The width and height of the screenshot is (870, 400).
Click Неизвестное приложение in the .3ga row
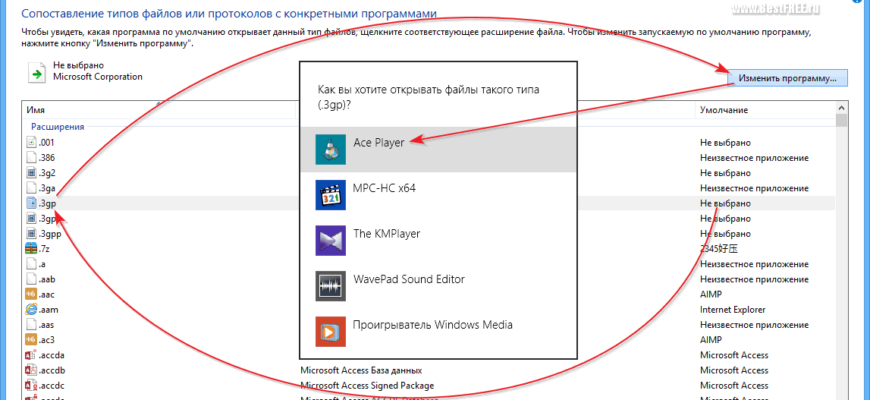[x=754, y=188]
